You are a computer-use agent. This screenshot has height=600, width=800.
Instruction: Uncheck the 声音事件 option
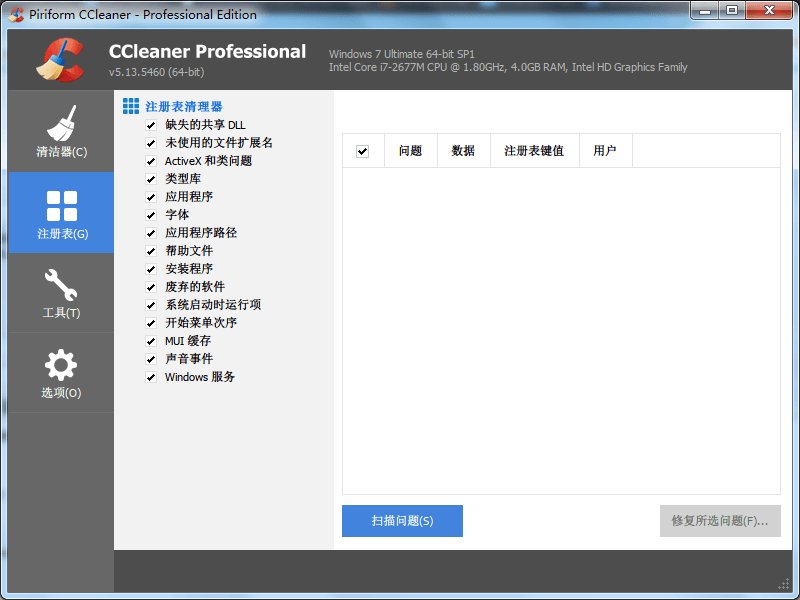(x=151, y=359)
